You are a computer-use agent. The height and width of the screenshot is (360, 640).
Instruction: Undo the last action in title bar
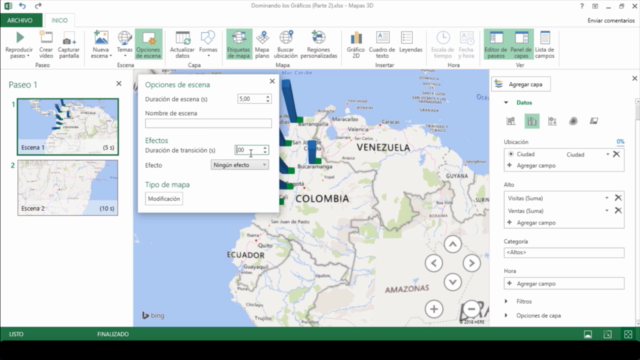(22, 6)
